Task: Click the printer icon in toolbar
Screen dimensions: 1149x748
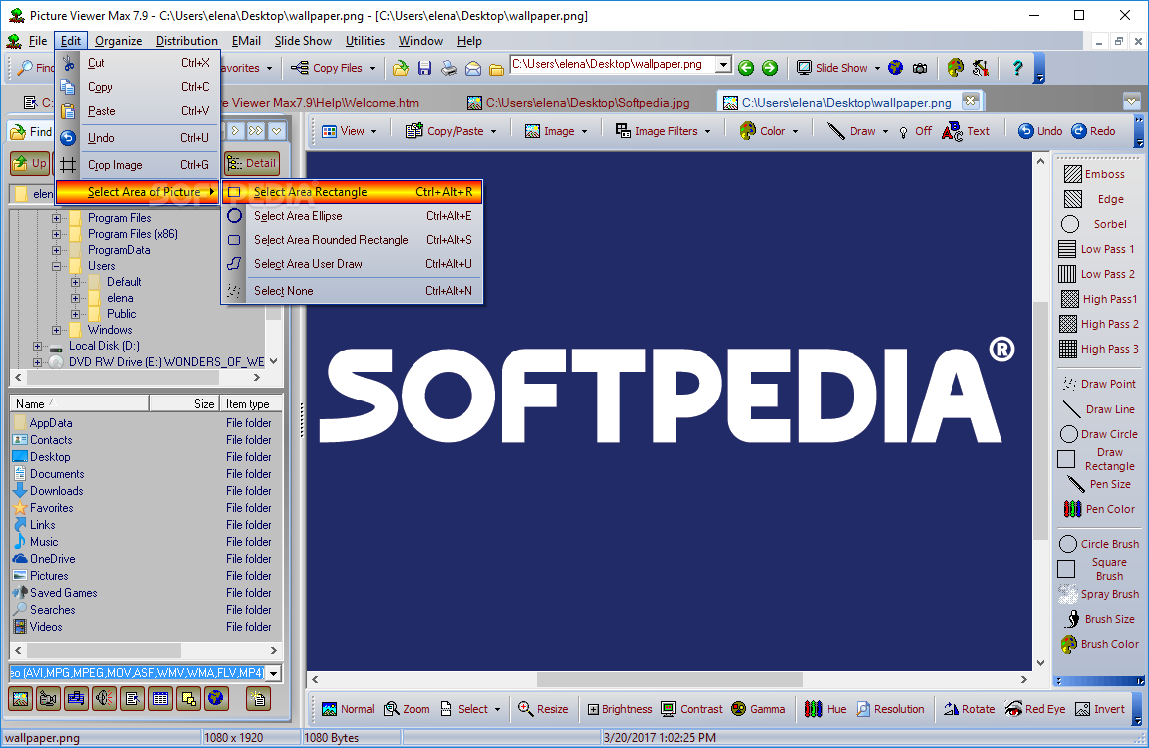Action: (x=448, y=68)
